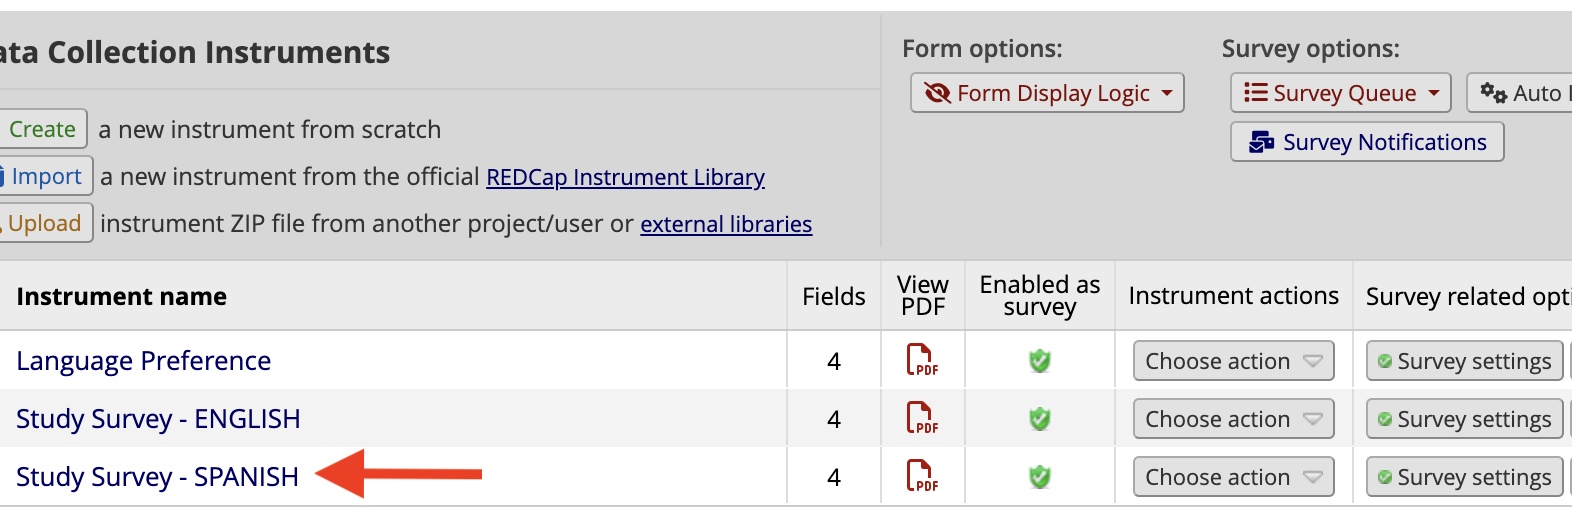The height and width of the screenshot is (518, 1572).
Task: Click the green dot on Language Preference Survey settings
Action: [1385, 361]
